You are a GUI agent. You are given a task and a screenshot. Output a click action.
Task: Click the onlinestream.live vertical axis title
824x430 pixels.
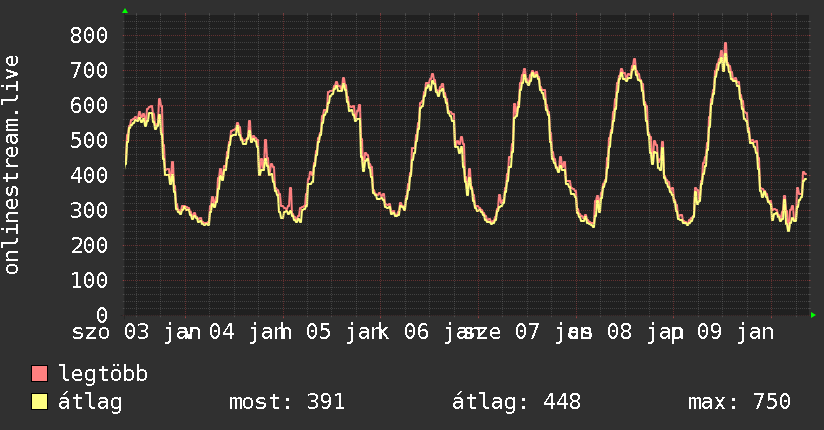[x=11, y=165]
